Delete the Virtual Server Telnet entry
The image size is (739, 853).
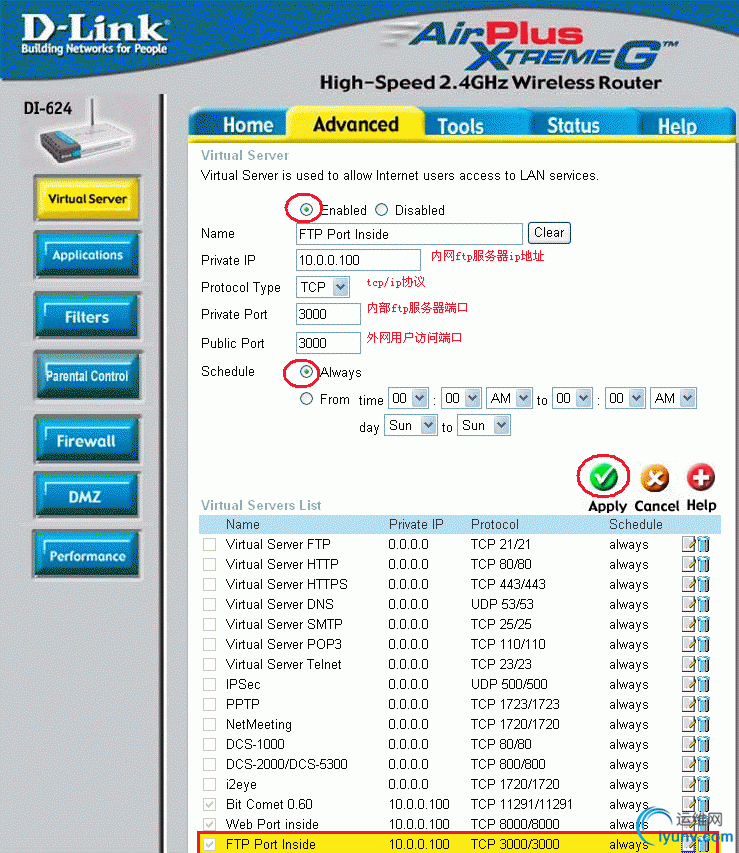704,664
